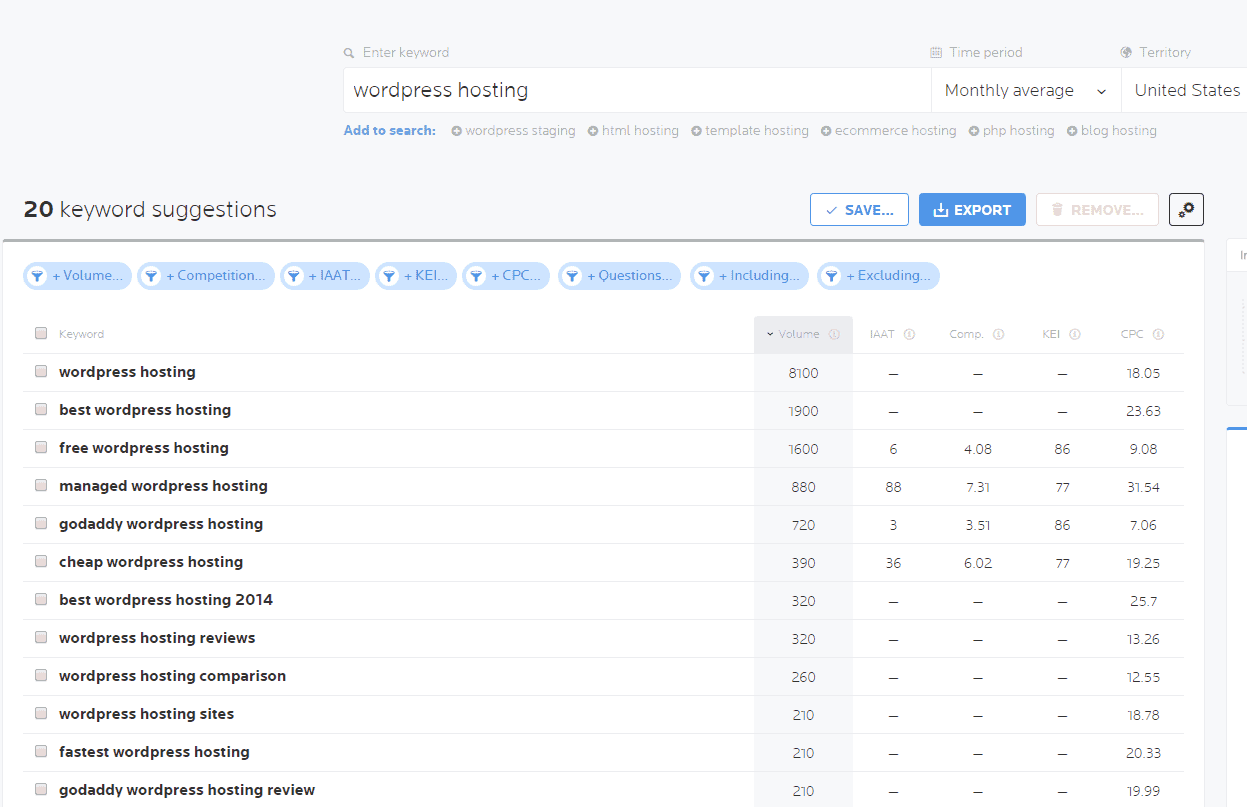Open the + KEI... filter label
Viewport: 1247px width, 807px height.
[x=427, y=276]
